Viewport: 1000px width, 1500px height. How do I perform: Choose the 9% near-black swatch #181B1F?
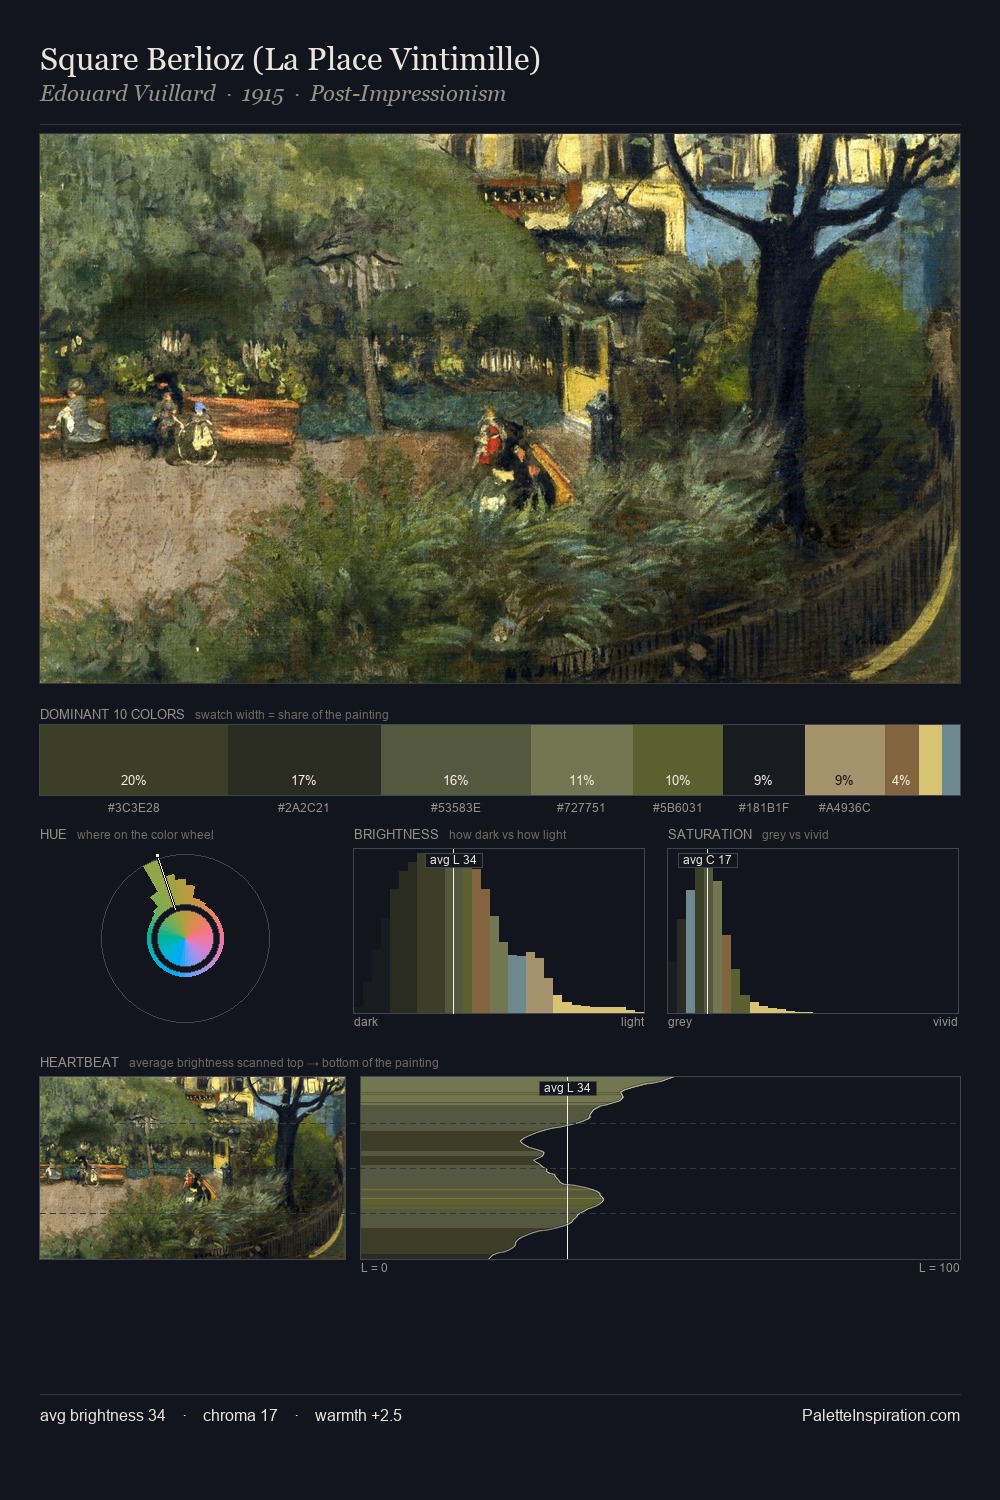tap(763, 760)
